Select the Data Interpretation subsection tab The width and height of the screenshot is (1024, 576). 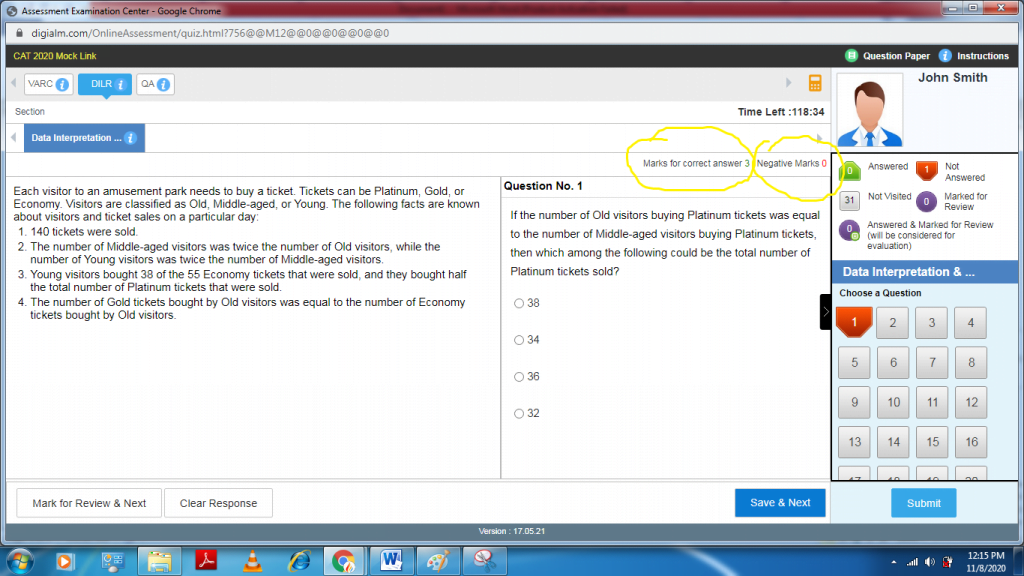click(x=84, y=138)
